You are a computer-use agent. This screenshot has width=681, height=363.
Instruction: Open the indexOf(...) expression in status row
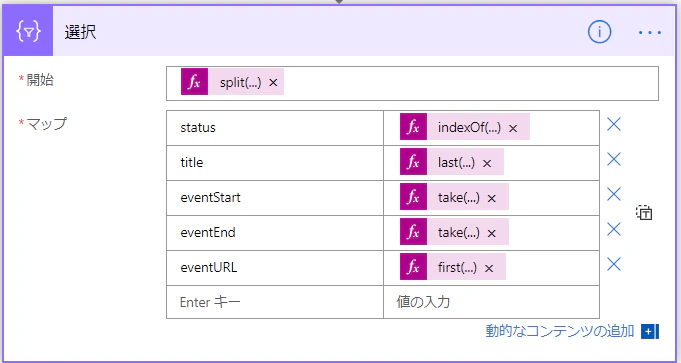(469, 128)
